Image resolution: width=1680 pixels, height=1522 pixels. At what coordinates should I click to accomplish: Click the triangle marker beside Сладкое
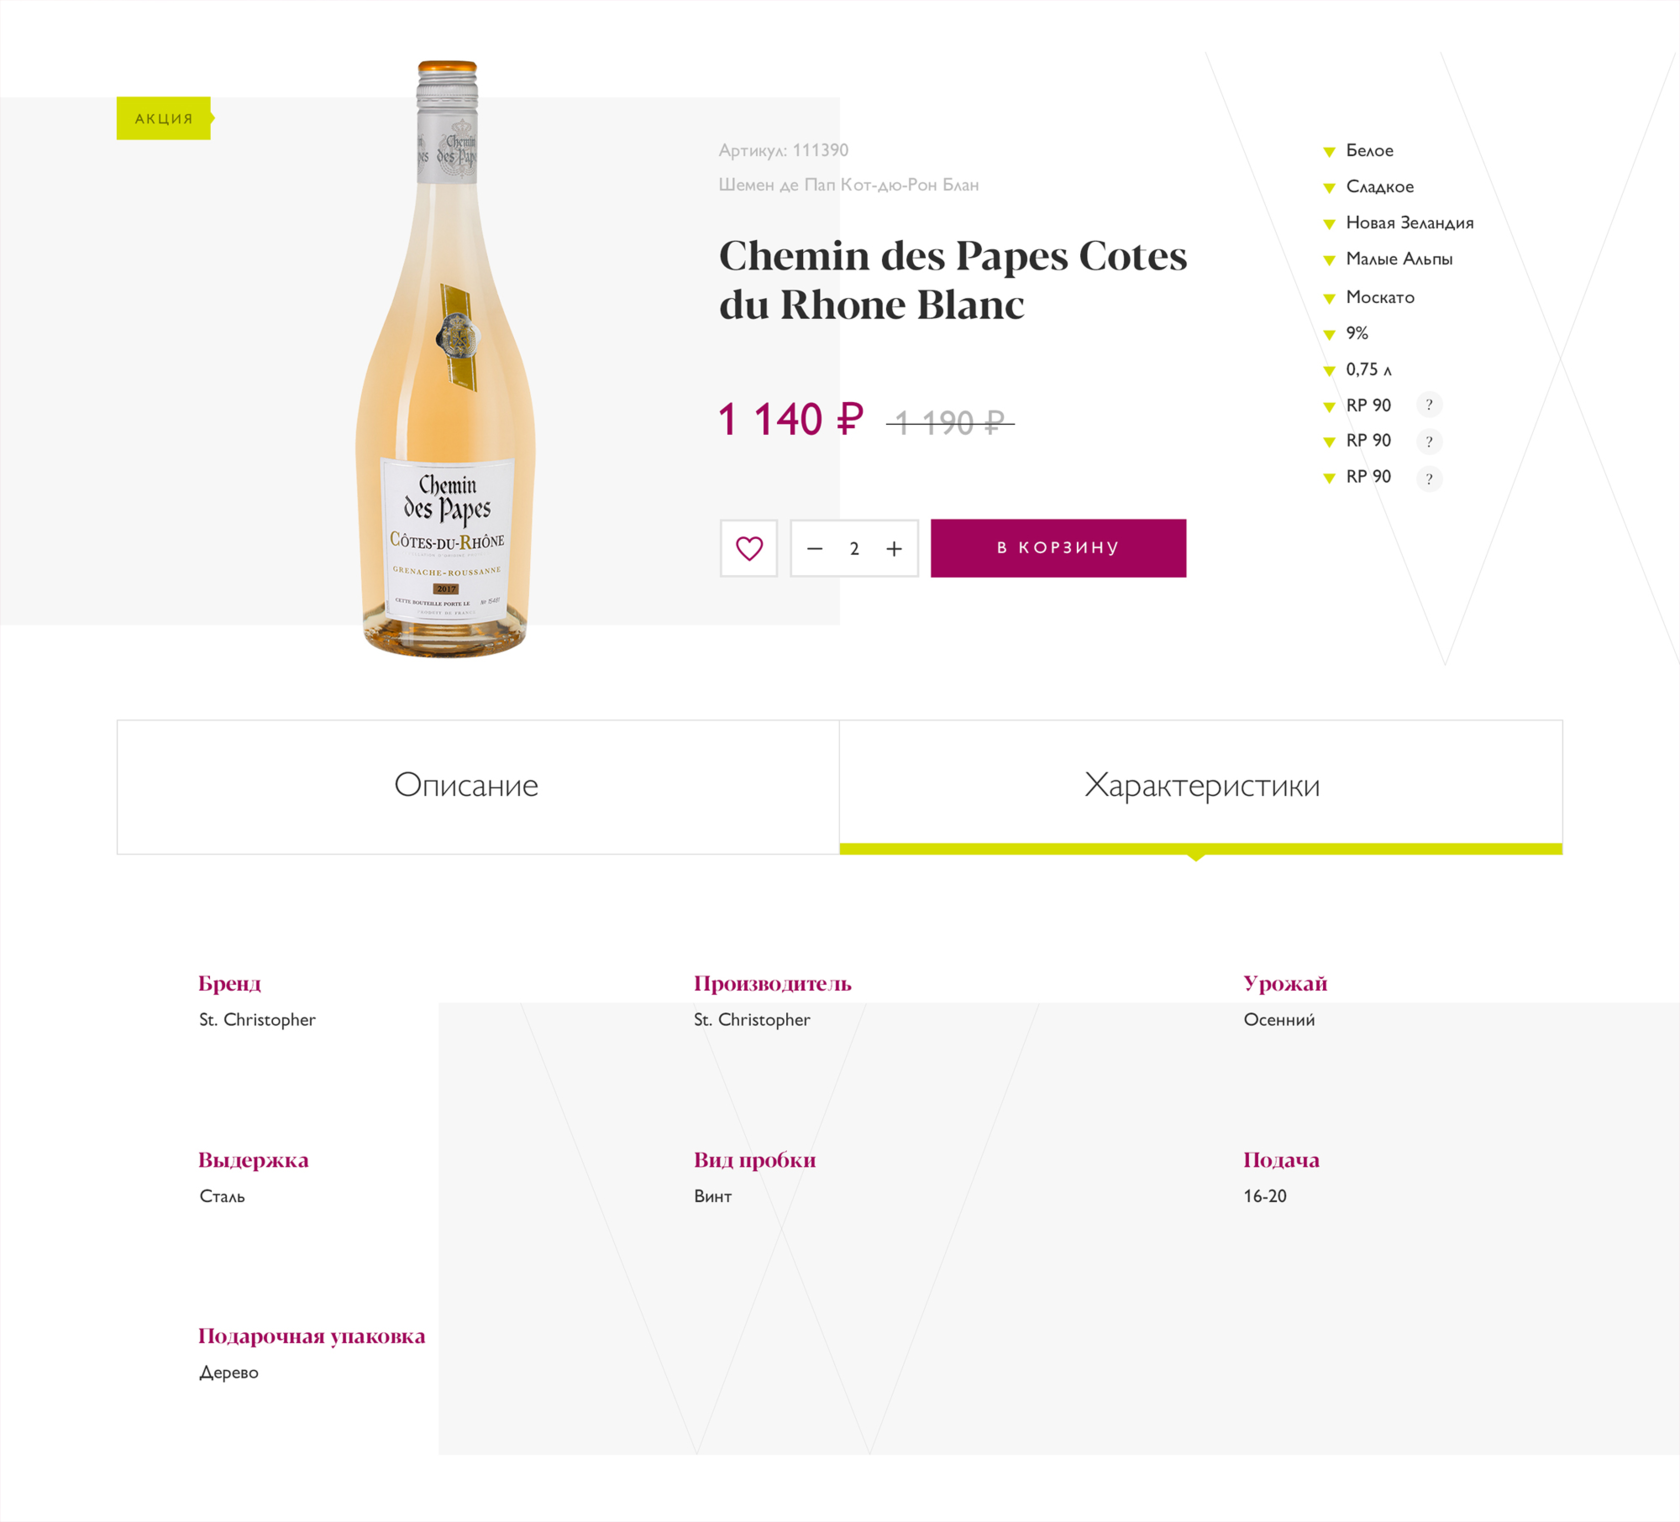1329,188
